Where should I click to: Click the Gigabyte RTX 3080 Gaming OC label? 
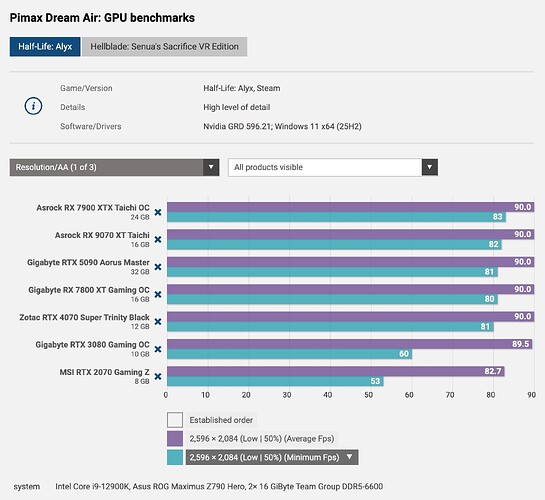click(92, 345)
